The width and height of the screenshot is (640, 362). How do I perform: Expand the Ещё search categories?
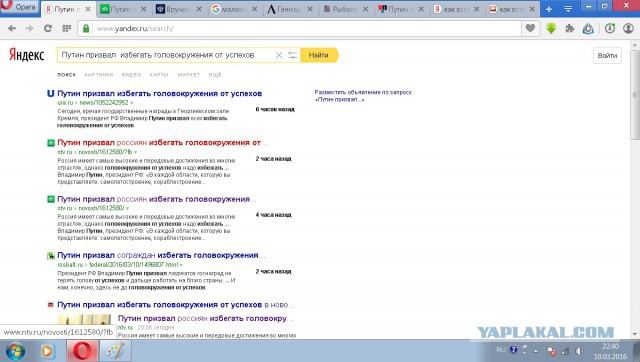[215, 75]
